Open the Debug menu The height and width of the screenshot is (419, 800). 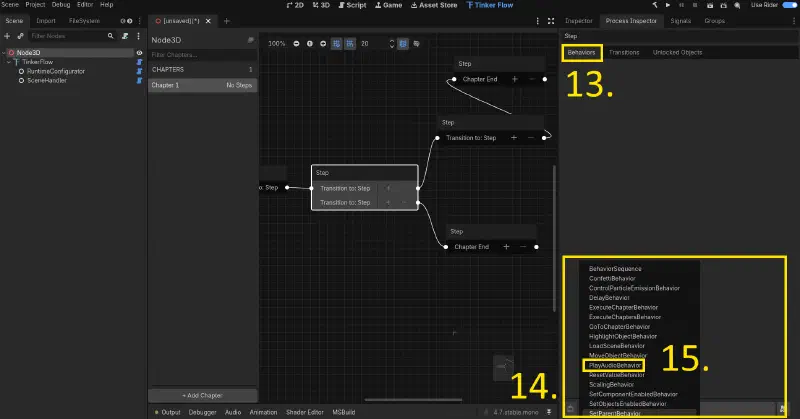click(x=61, y=5)
